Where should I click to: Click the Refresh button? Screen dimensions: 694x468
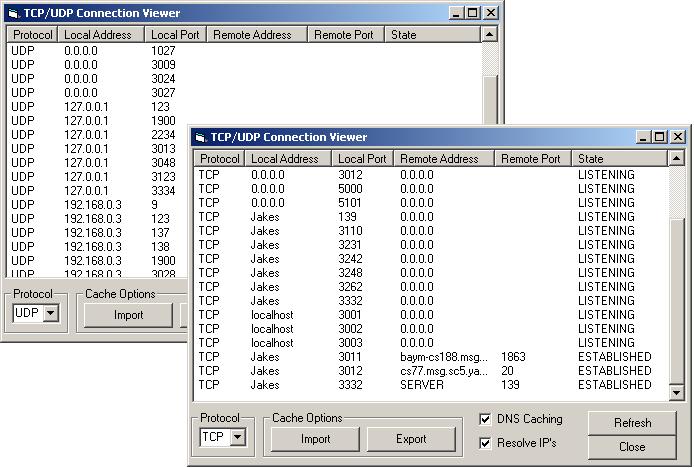pos(632,423)
